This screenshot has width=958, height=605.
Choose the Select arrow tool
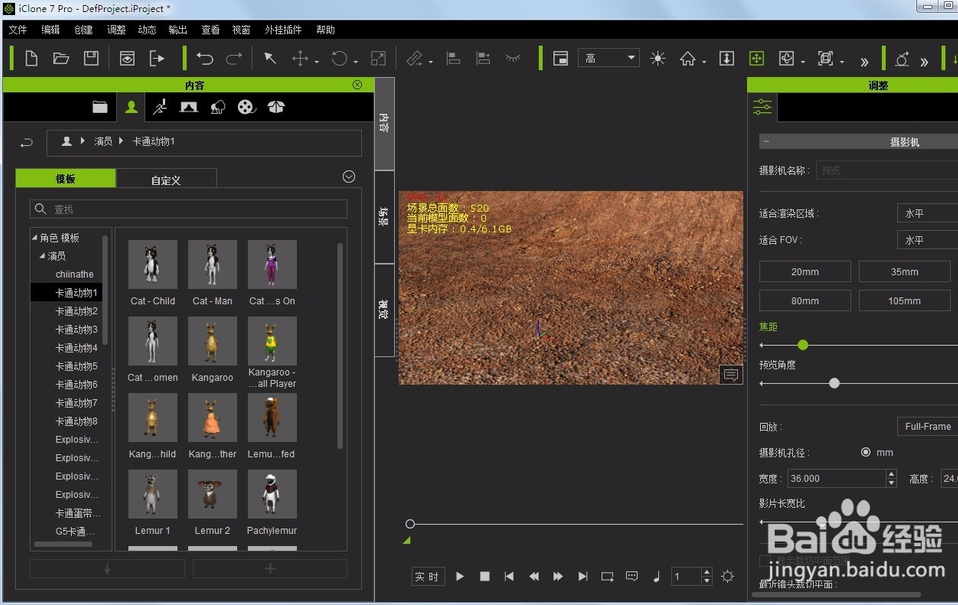pos(270,58)
